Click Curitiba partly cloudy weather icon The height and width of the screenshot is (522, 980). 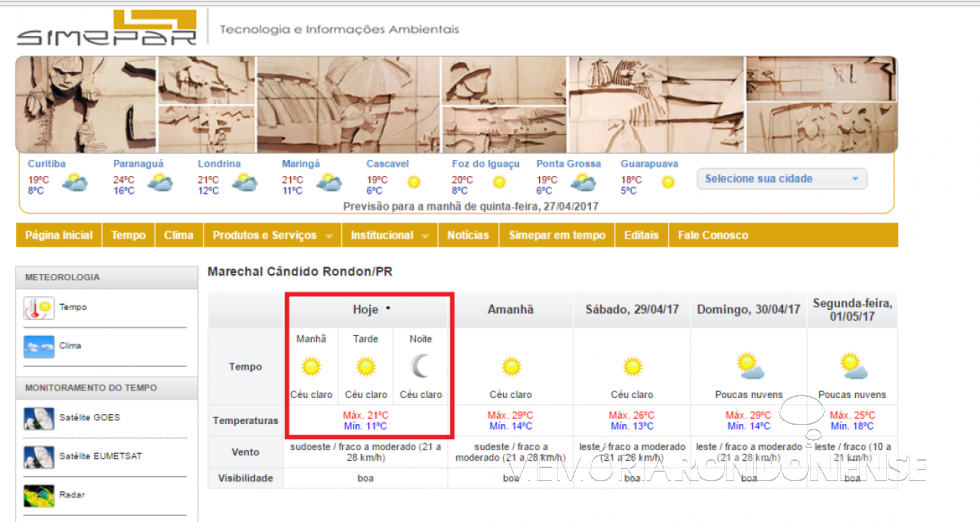[76, 183]
